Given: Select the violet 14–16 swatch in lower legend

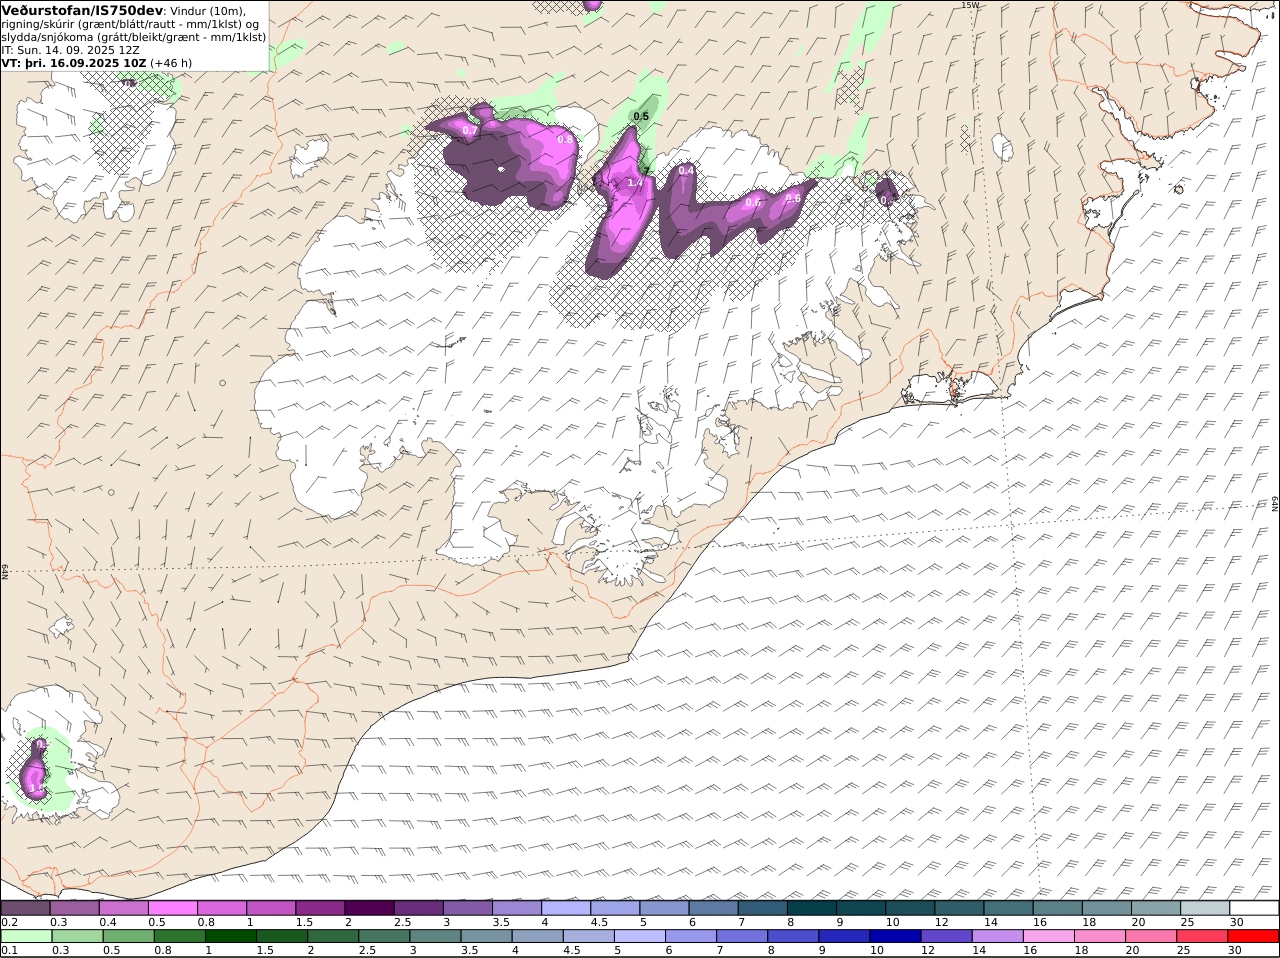Looking at the screenshot, I should click(x=999, y=937).
